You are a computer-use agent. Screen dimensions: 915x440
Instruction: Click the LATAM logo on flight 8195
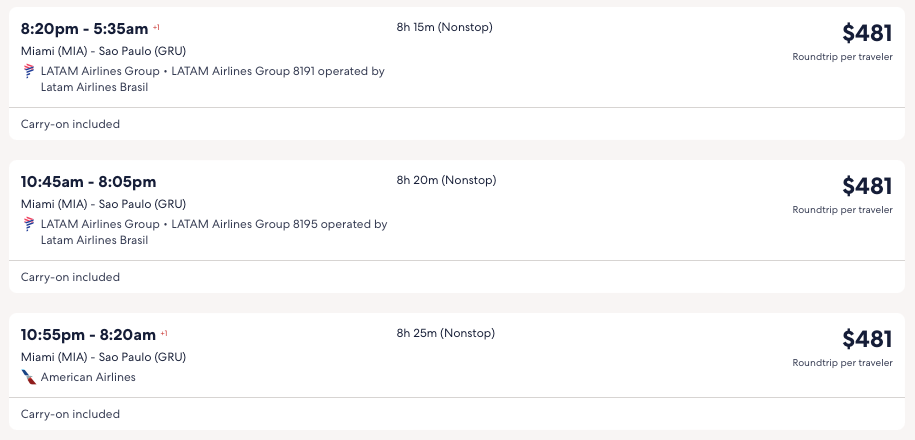[28, 224]
